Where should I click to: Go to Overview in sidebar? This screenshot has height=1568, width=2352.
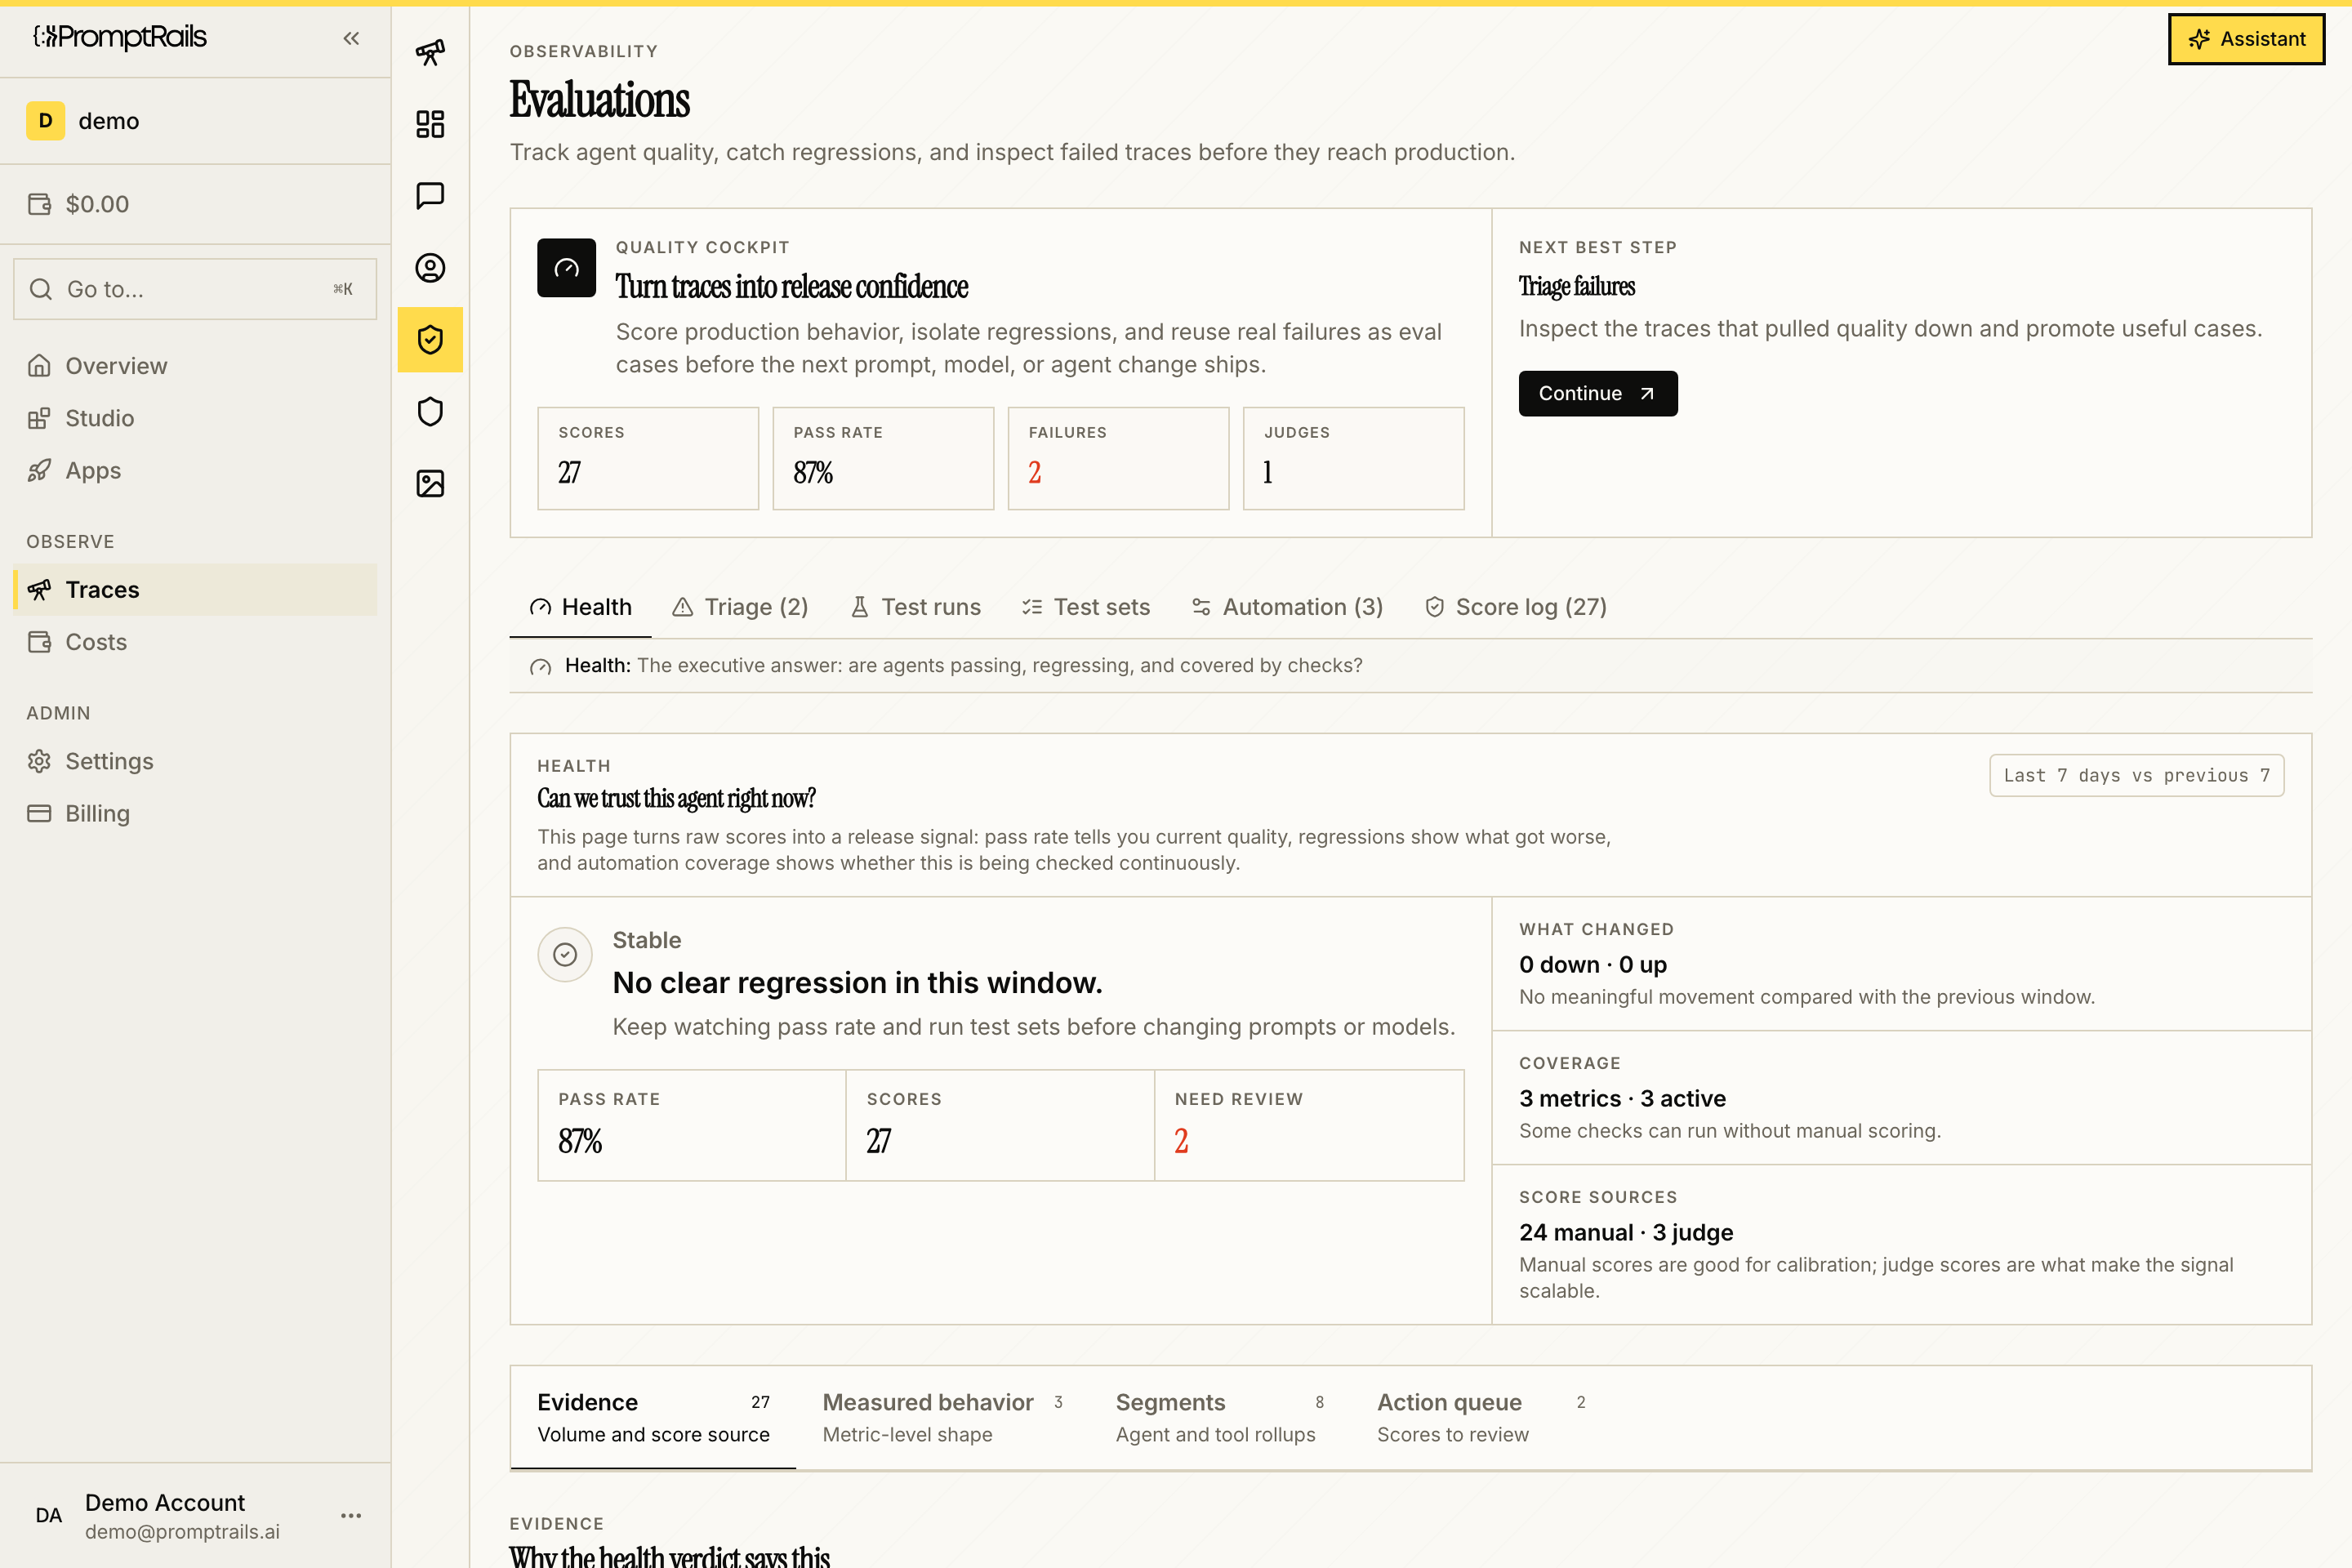click(x=195, y=366)
